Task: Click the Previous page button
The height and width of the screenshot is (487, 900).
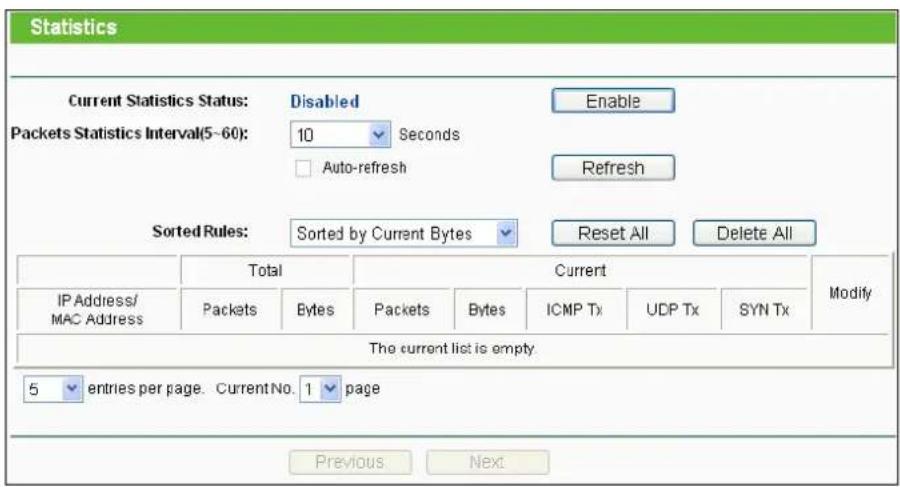Action: click(x=350, y=462)
